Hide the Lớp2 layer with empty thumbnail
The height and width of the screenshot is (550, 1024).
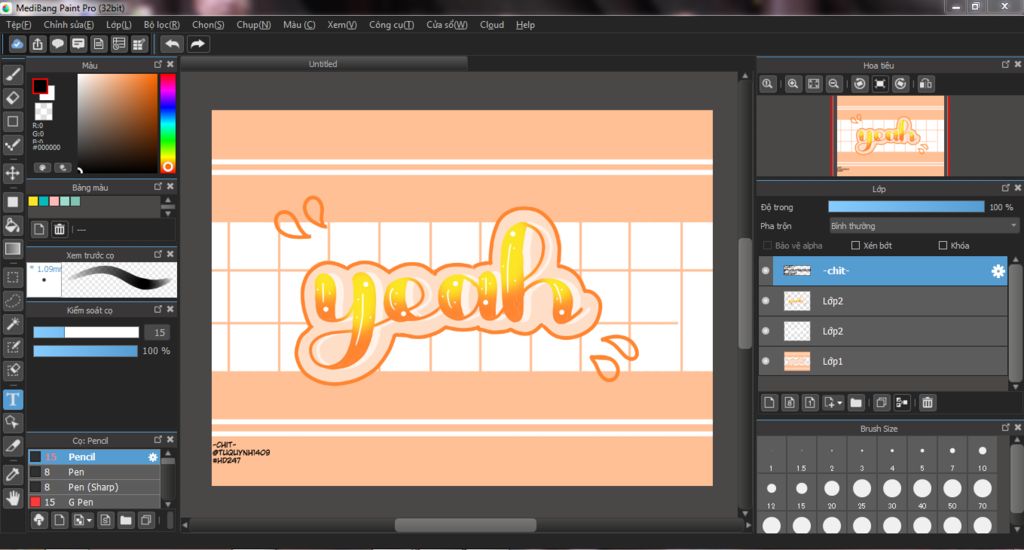(765, 331)
